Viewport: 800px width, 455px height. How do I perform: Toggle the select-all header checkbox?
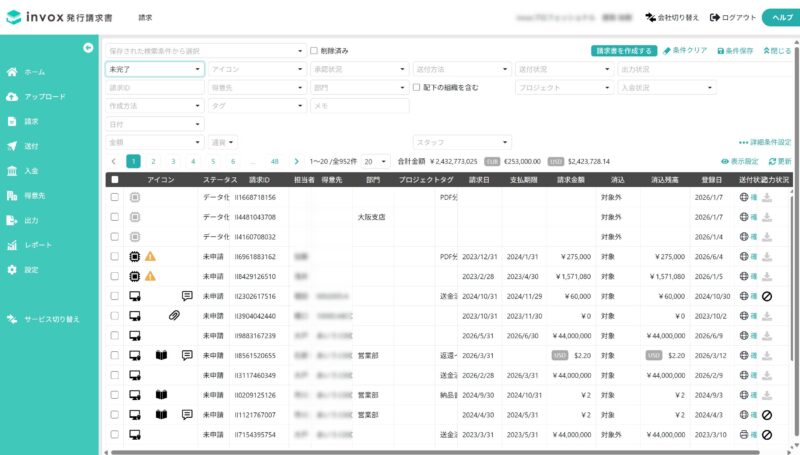115,180
